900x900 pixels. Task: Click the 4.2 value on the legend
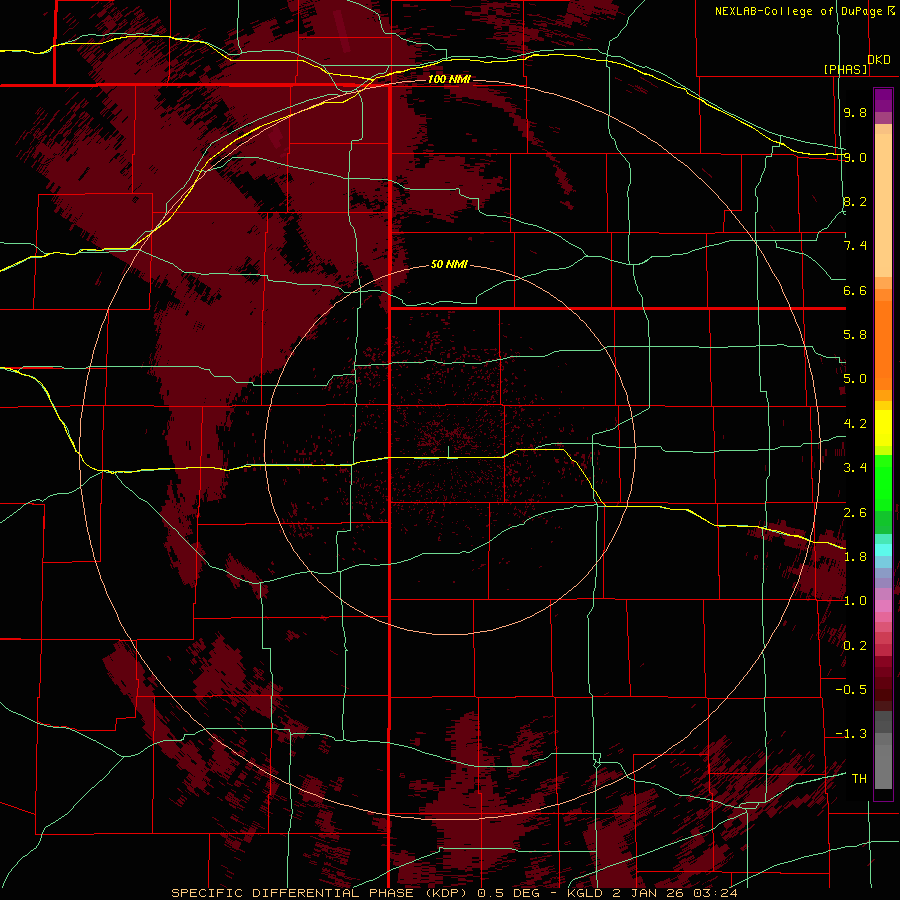[x=855, y=424]
